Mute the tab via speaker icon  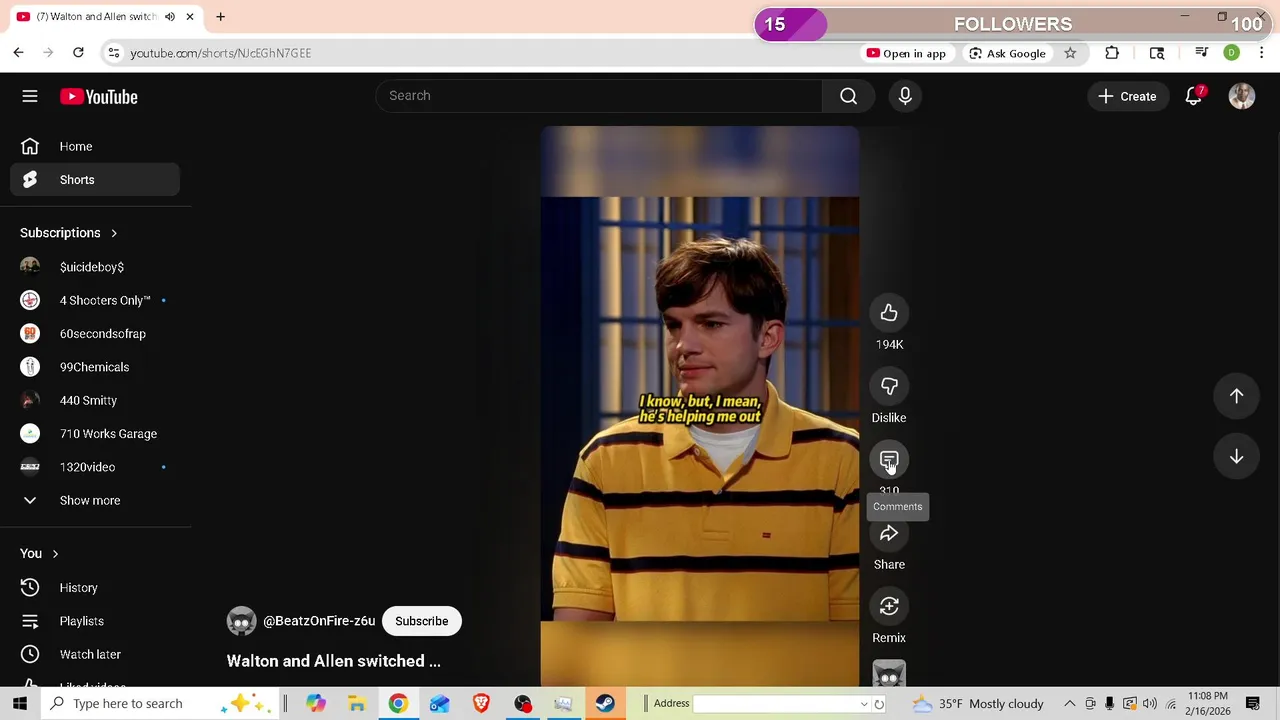tap(169, 17)
